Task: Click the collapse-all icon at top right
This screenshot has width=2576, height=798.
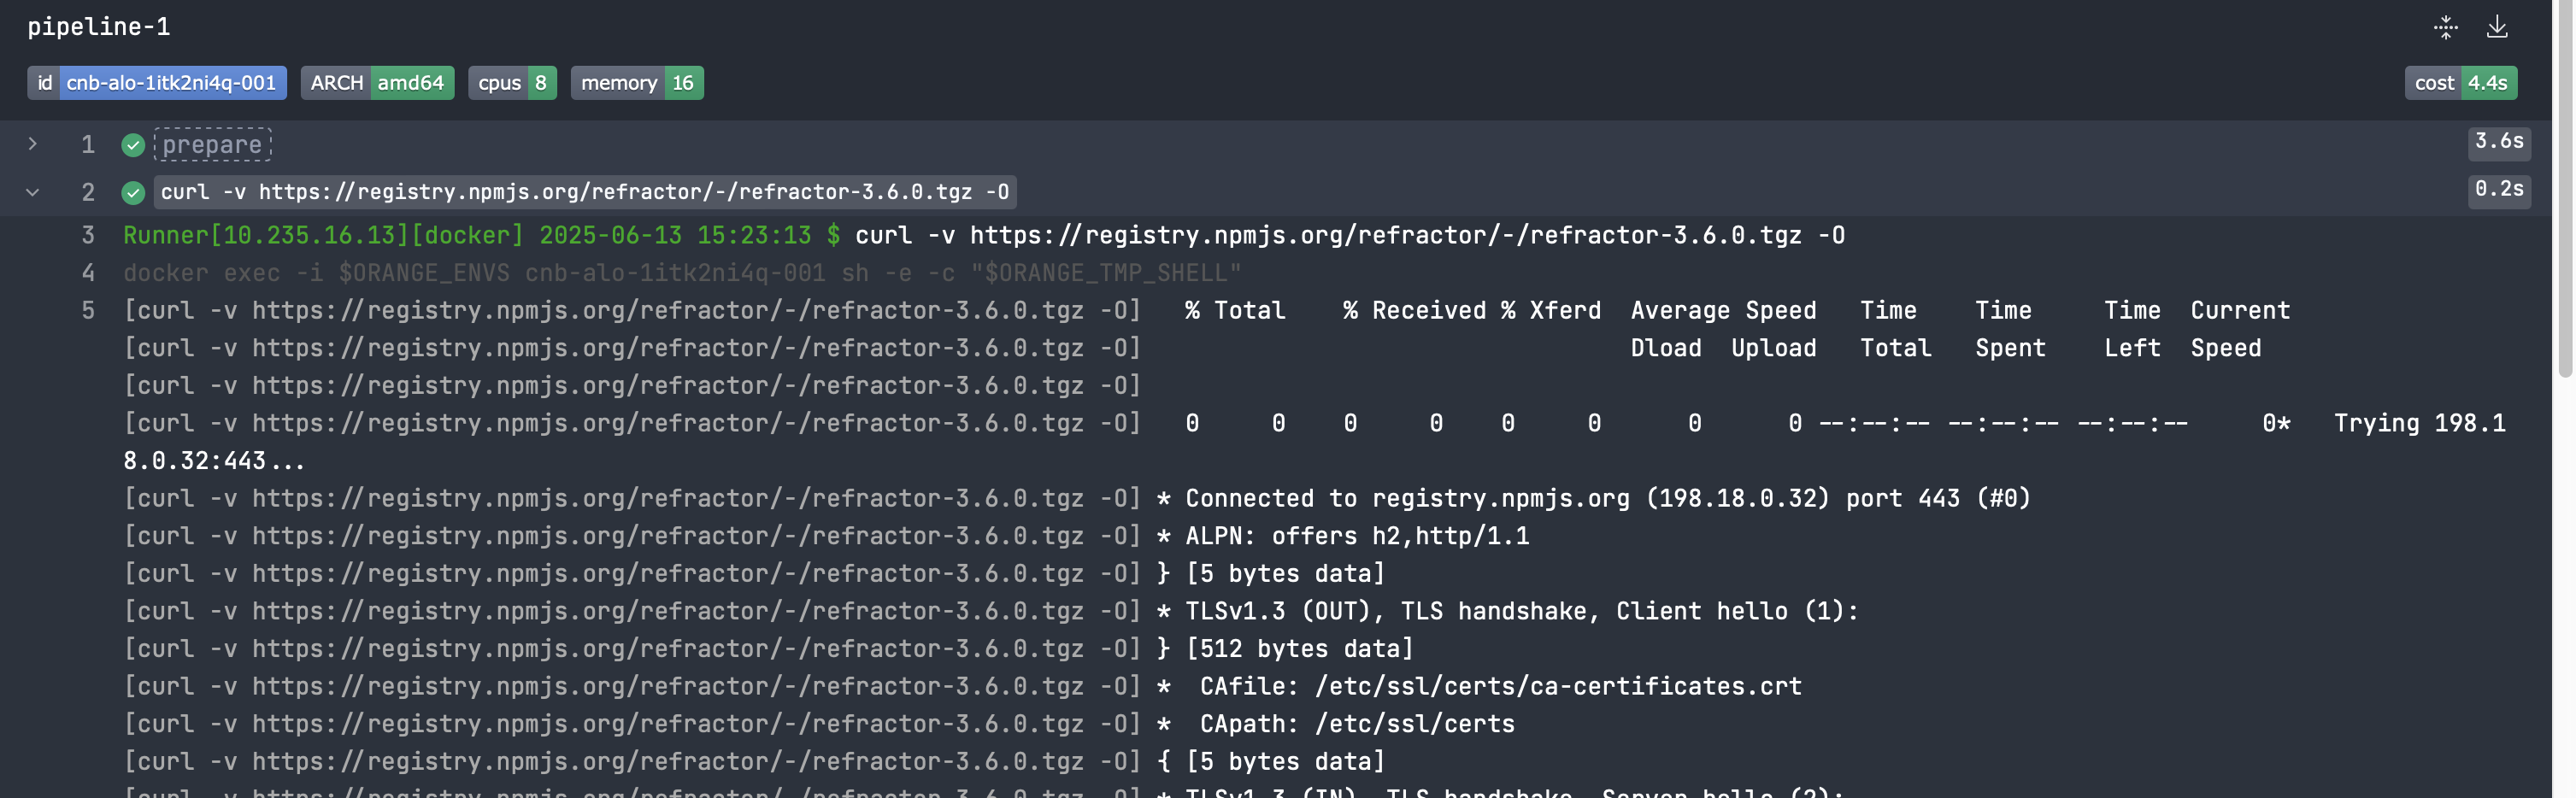Action: [x=2445, y=27]
